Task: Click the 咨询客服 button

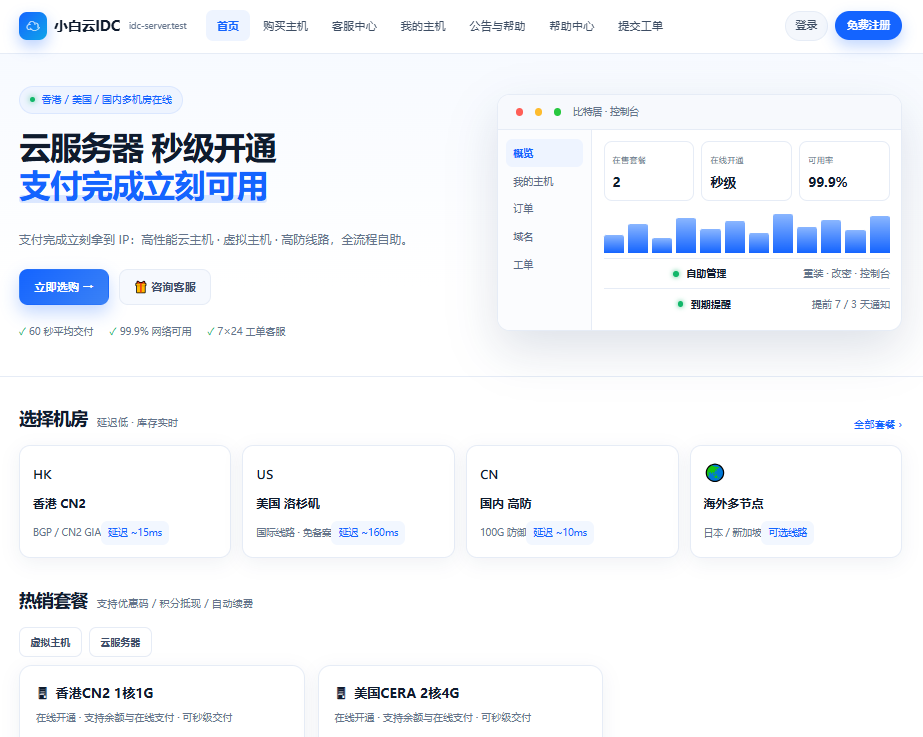Action: [165, 287]
